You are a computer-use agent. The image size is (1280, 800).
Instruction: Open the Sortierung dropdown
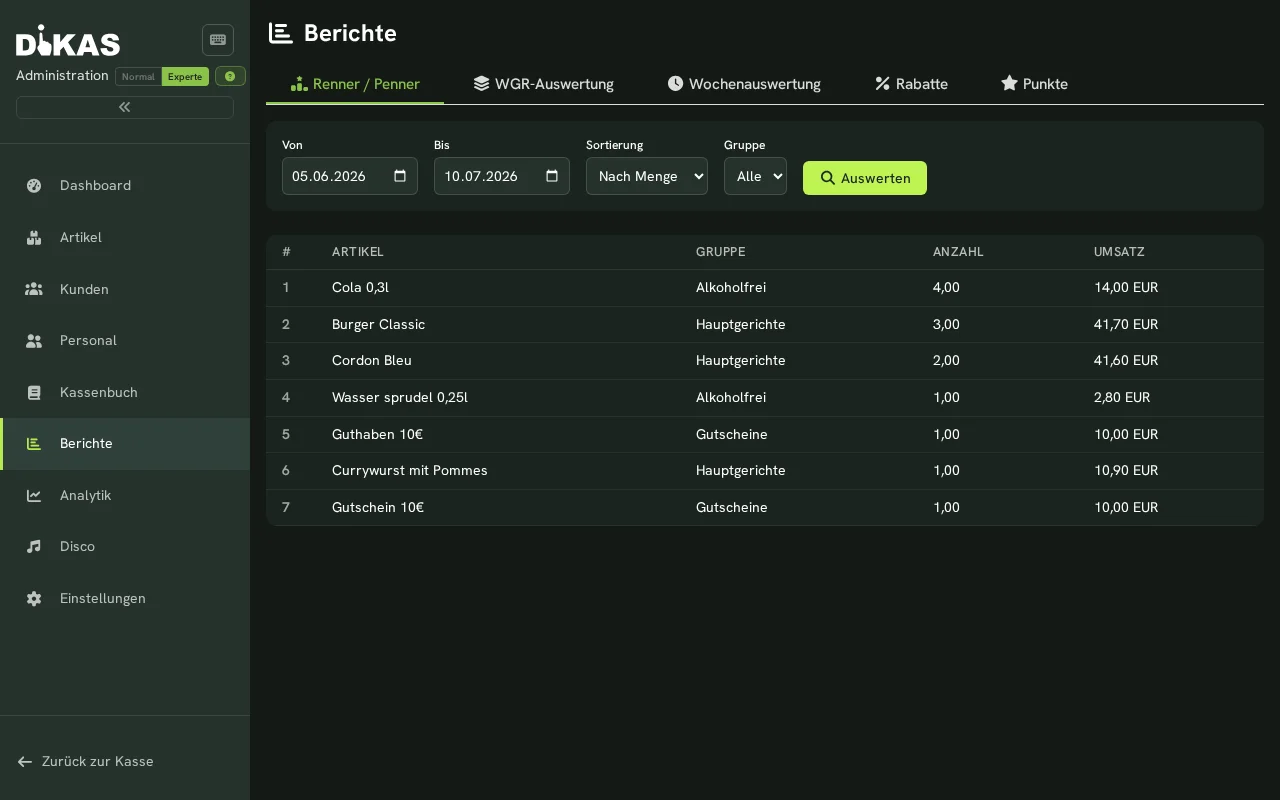[647, 176]
